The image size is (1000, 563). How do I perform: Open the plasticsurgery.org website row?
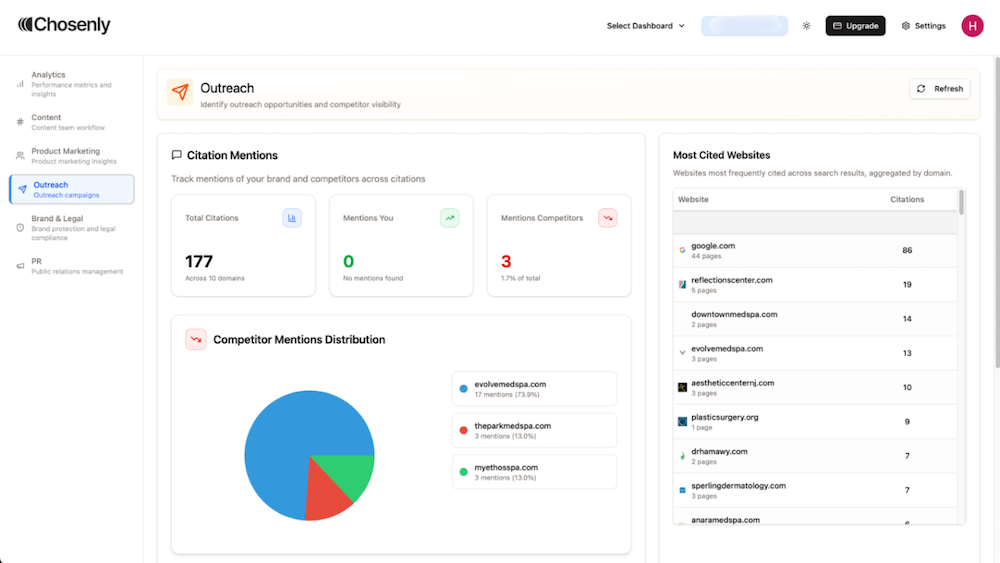click(x=815, y=421)
